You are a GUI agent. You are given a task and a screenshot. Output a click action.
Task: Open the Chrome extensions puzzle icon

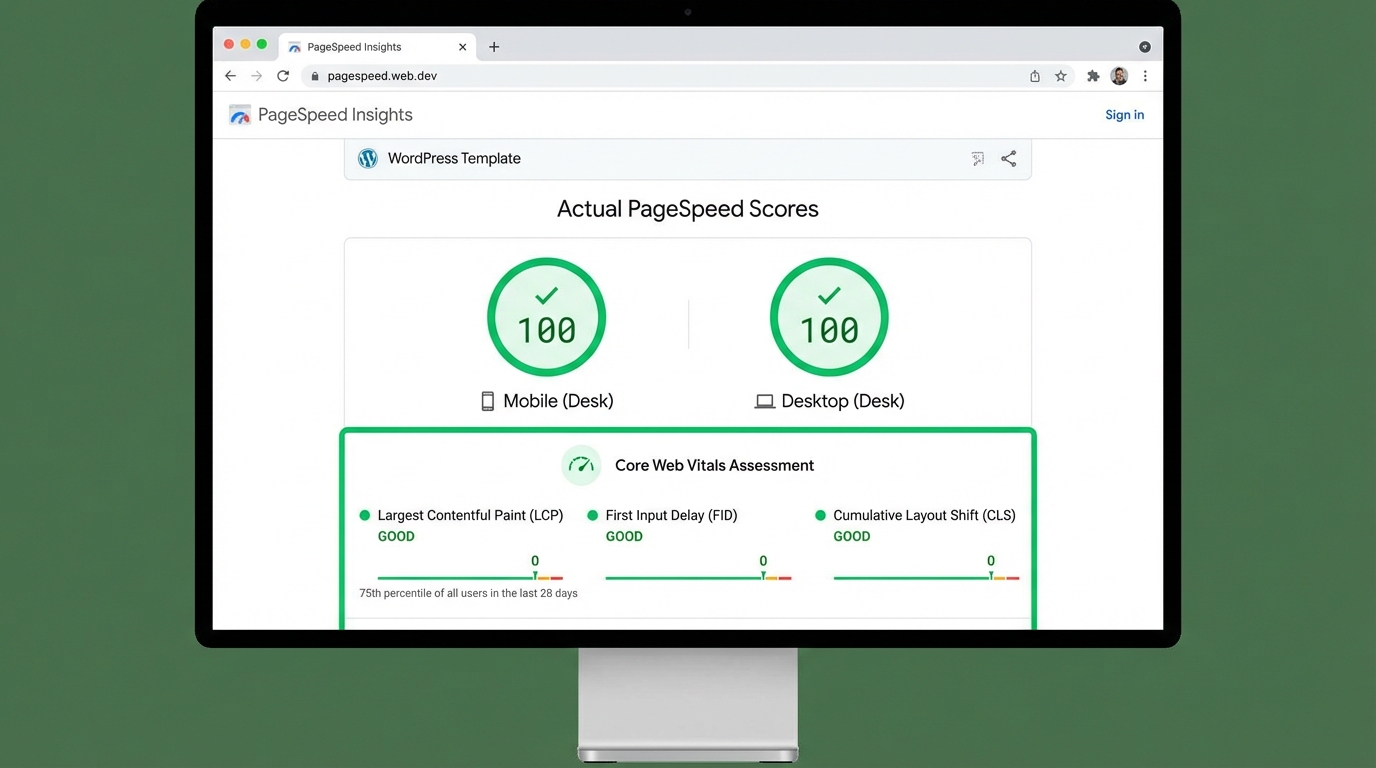(1092, 75)
